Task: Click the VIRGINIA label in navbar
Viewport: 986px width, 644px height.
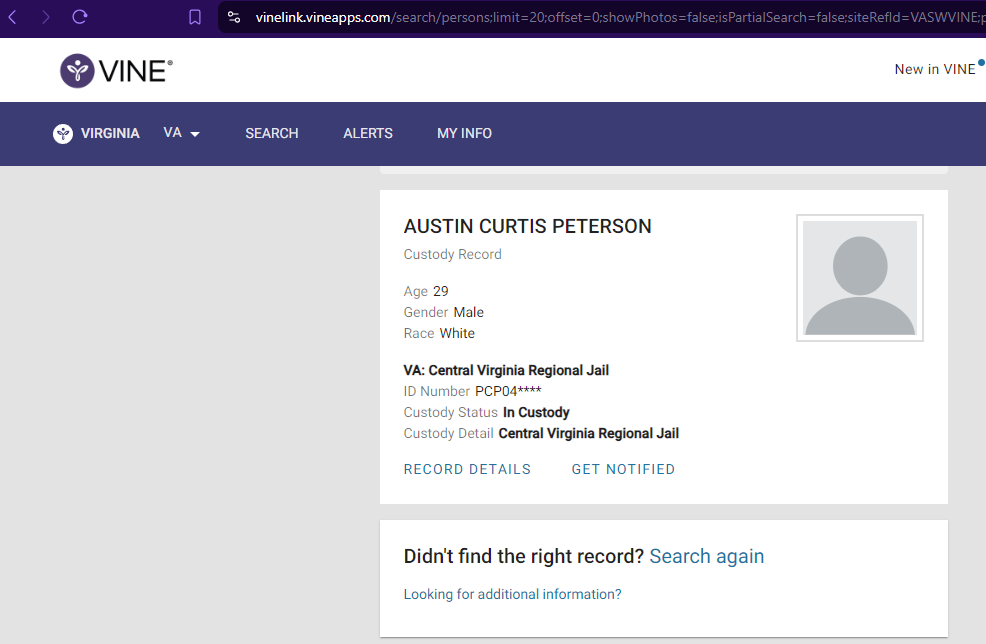Action: (110, 133)
